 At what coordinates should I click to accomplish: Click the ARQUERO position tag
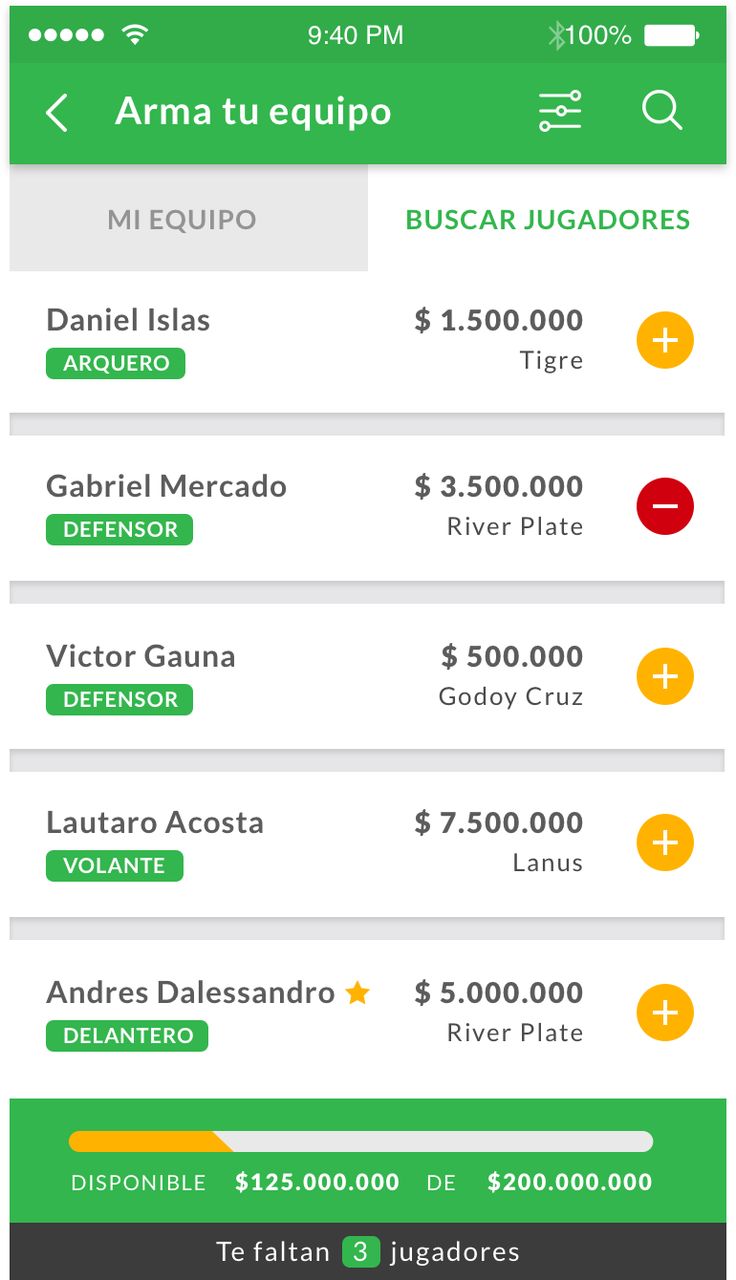116,363
